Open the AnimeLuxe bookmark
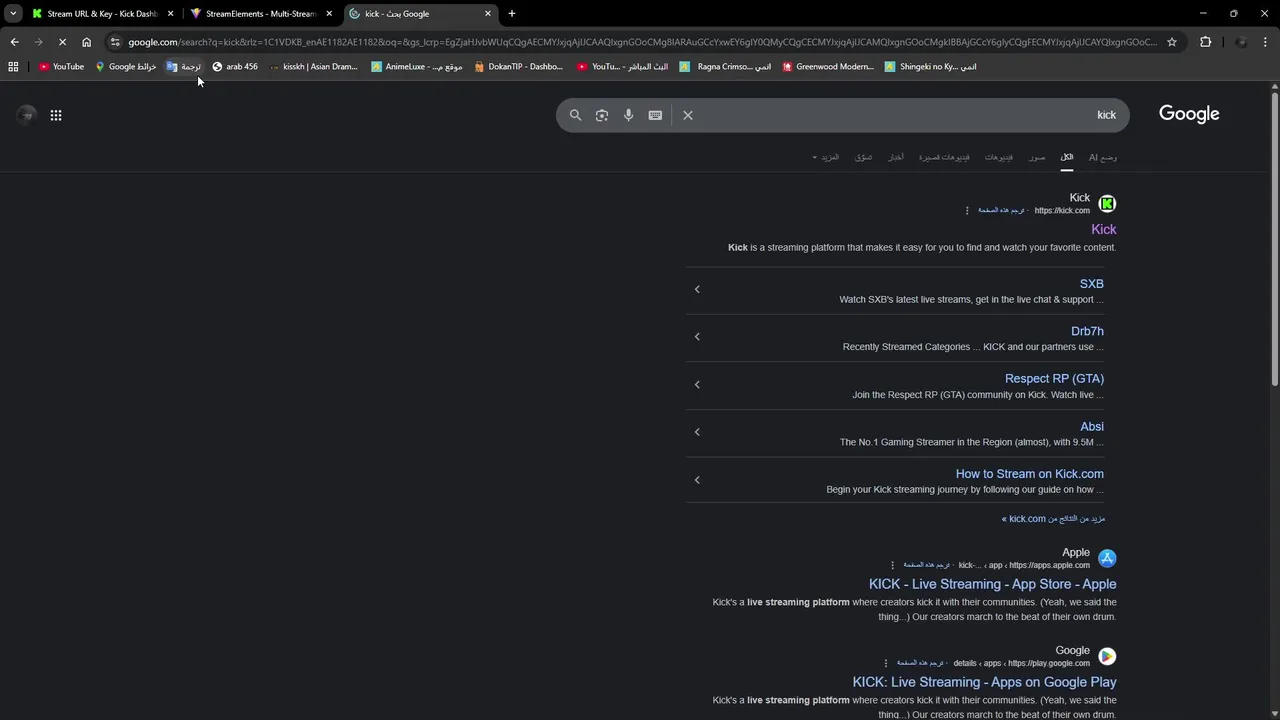The height and width of the screenshot is (720, 1280). [x=416, y=67]
